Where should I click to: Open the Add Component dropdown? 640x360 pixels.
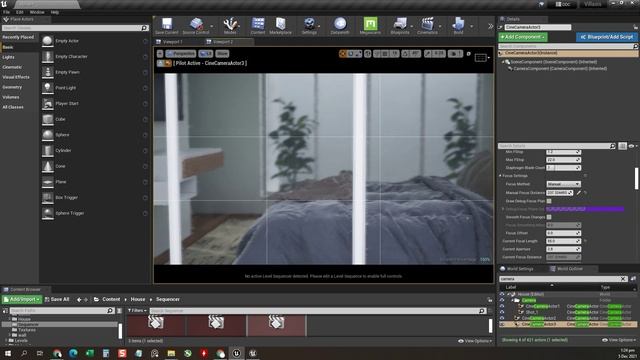click(x=523, y=37)
